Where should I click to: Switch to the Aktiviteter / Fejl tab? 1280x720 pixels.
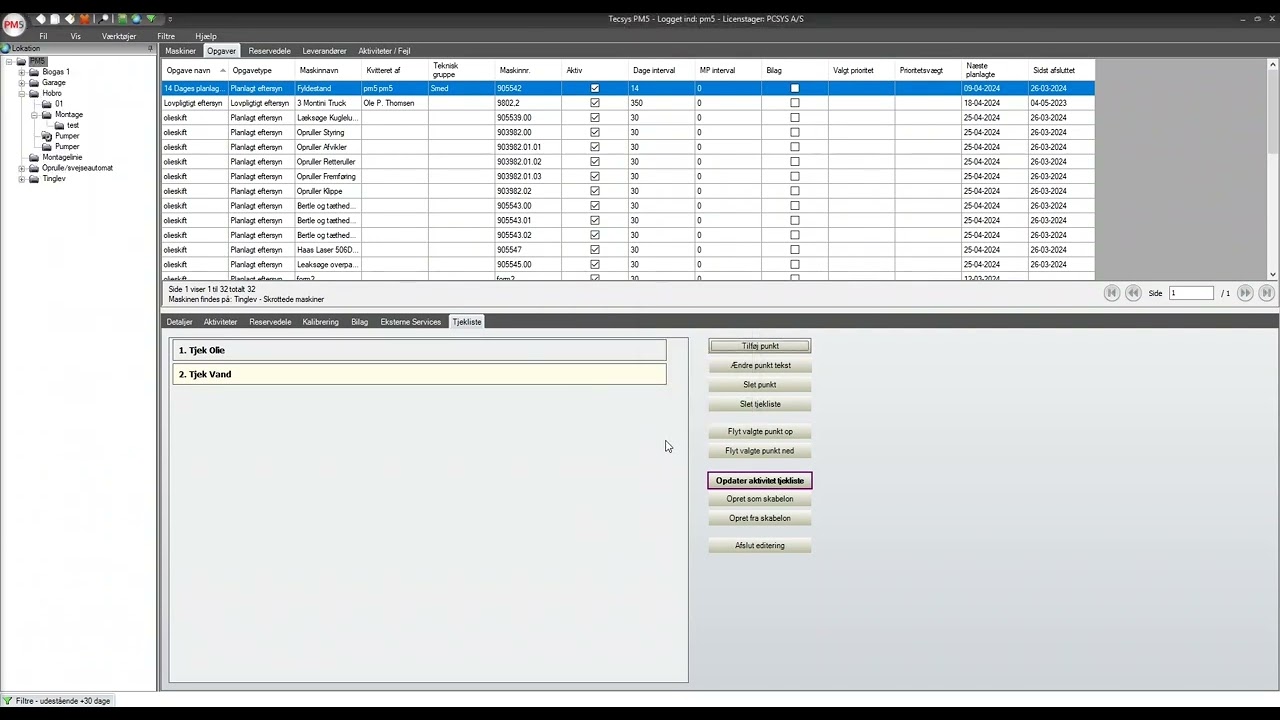tap(384, 51)
